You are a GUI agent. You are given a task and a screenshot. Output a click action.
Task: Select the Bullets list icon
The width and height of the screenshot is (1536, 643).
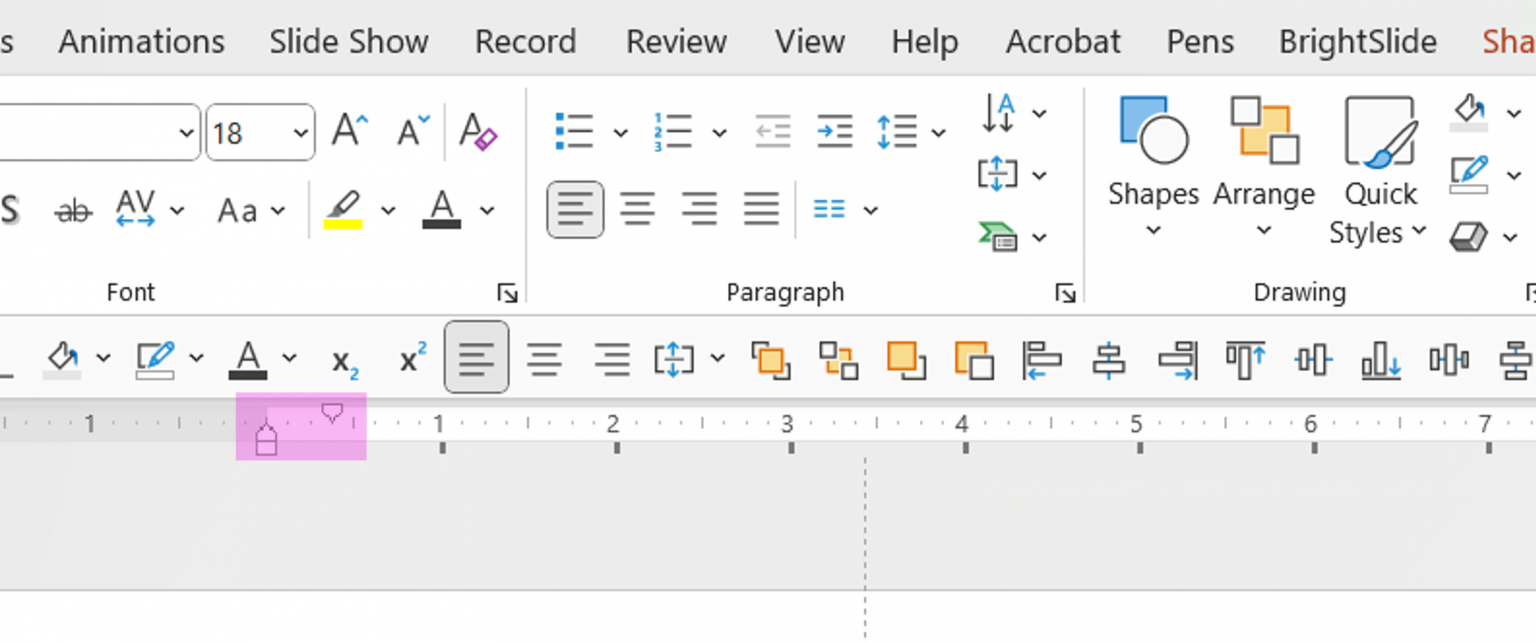pos(574,131)
